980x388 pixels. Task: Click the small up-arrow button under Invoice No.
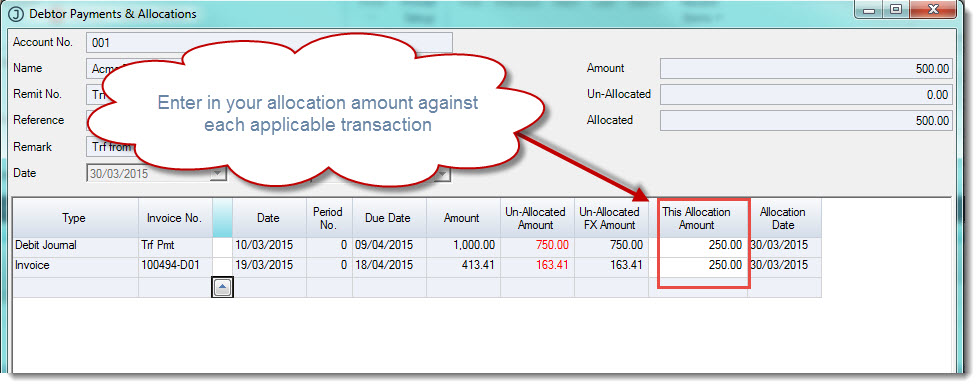(x=223, y=287)
